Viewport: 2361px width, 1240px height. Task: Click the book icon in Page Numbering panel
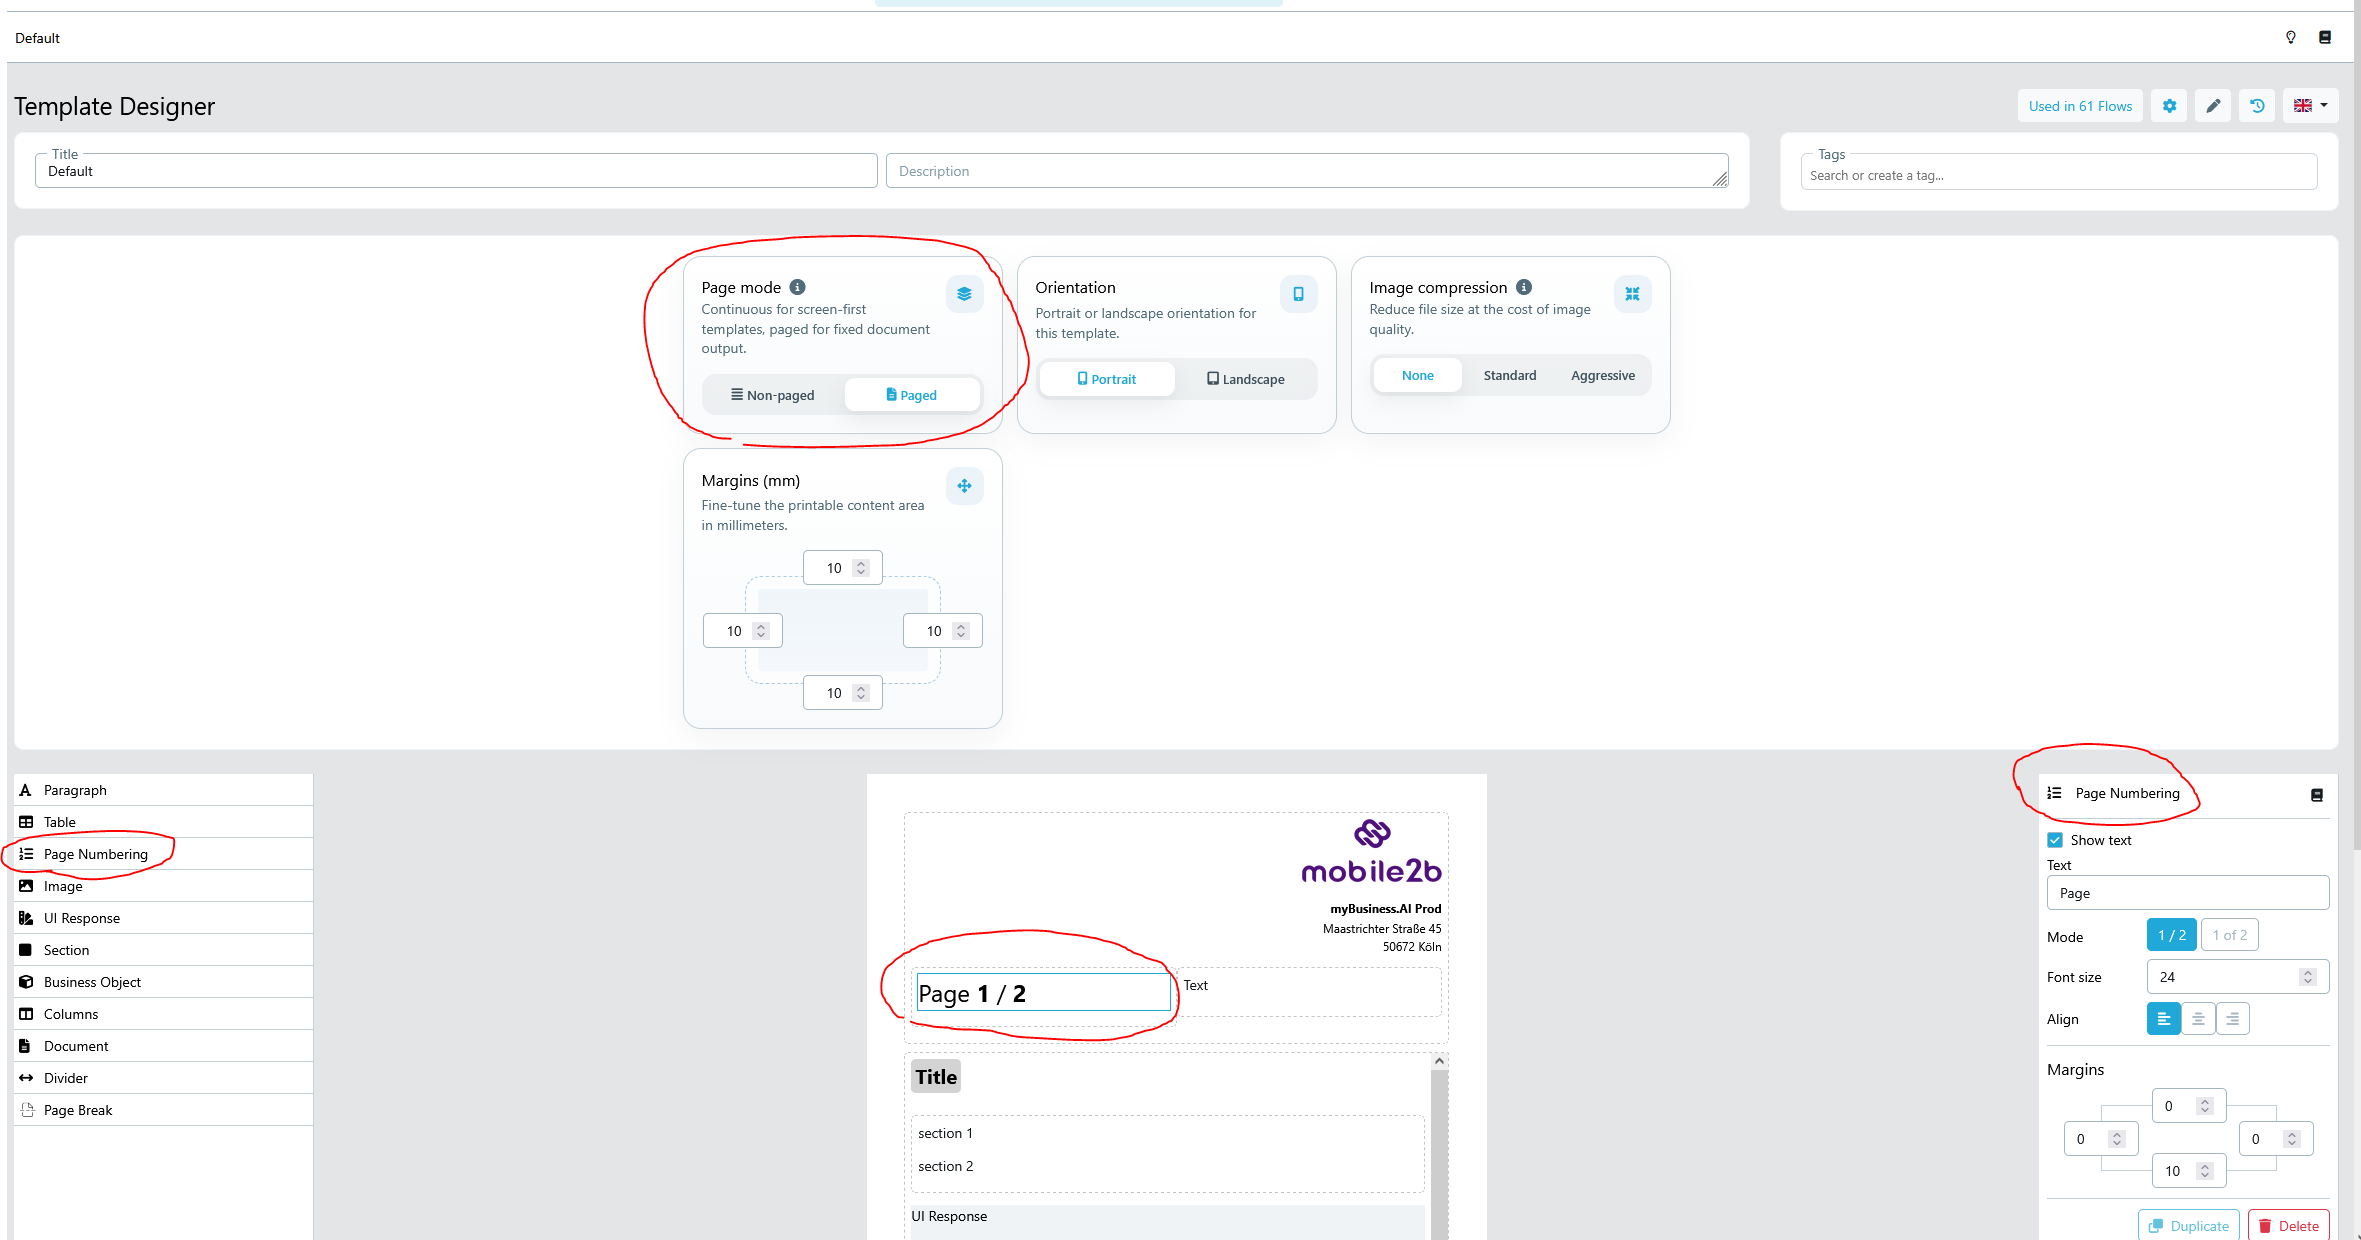[x=2317, y=795]
